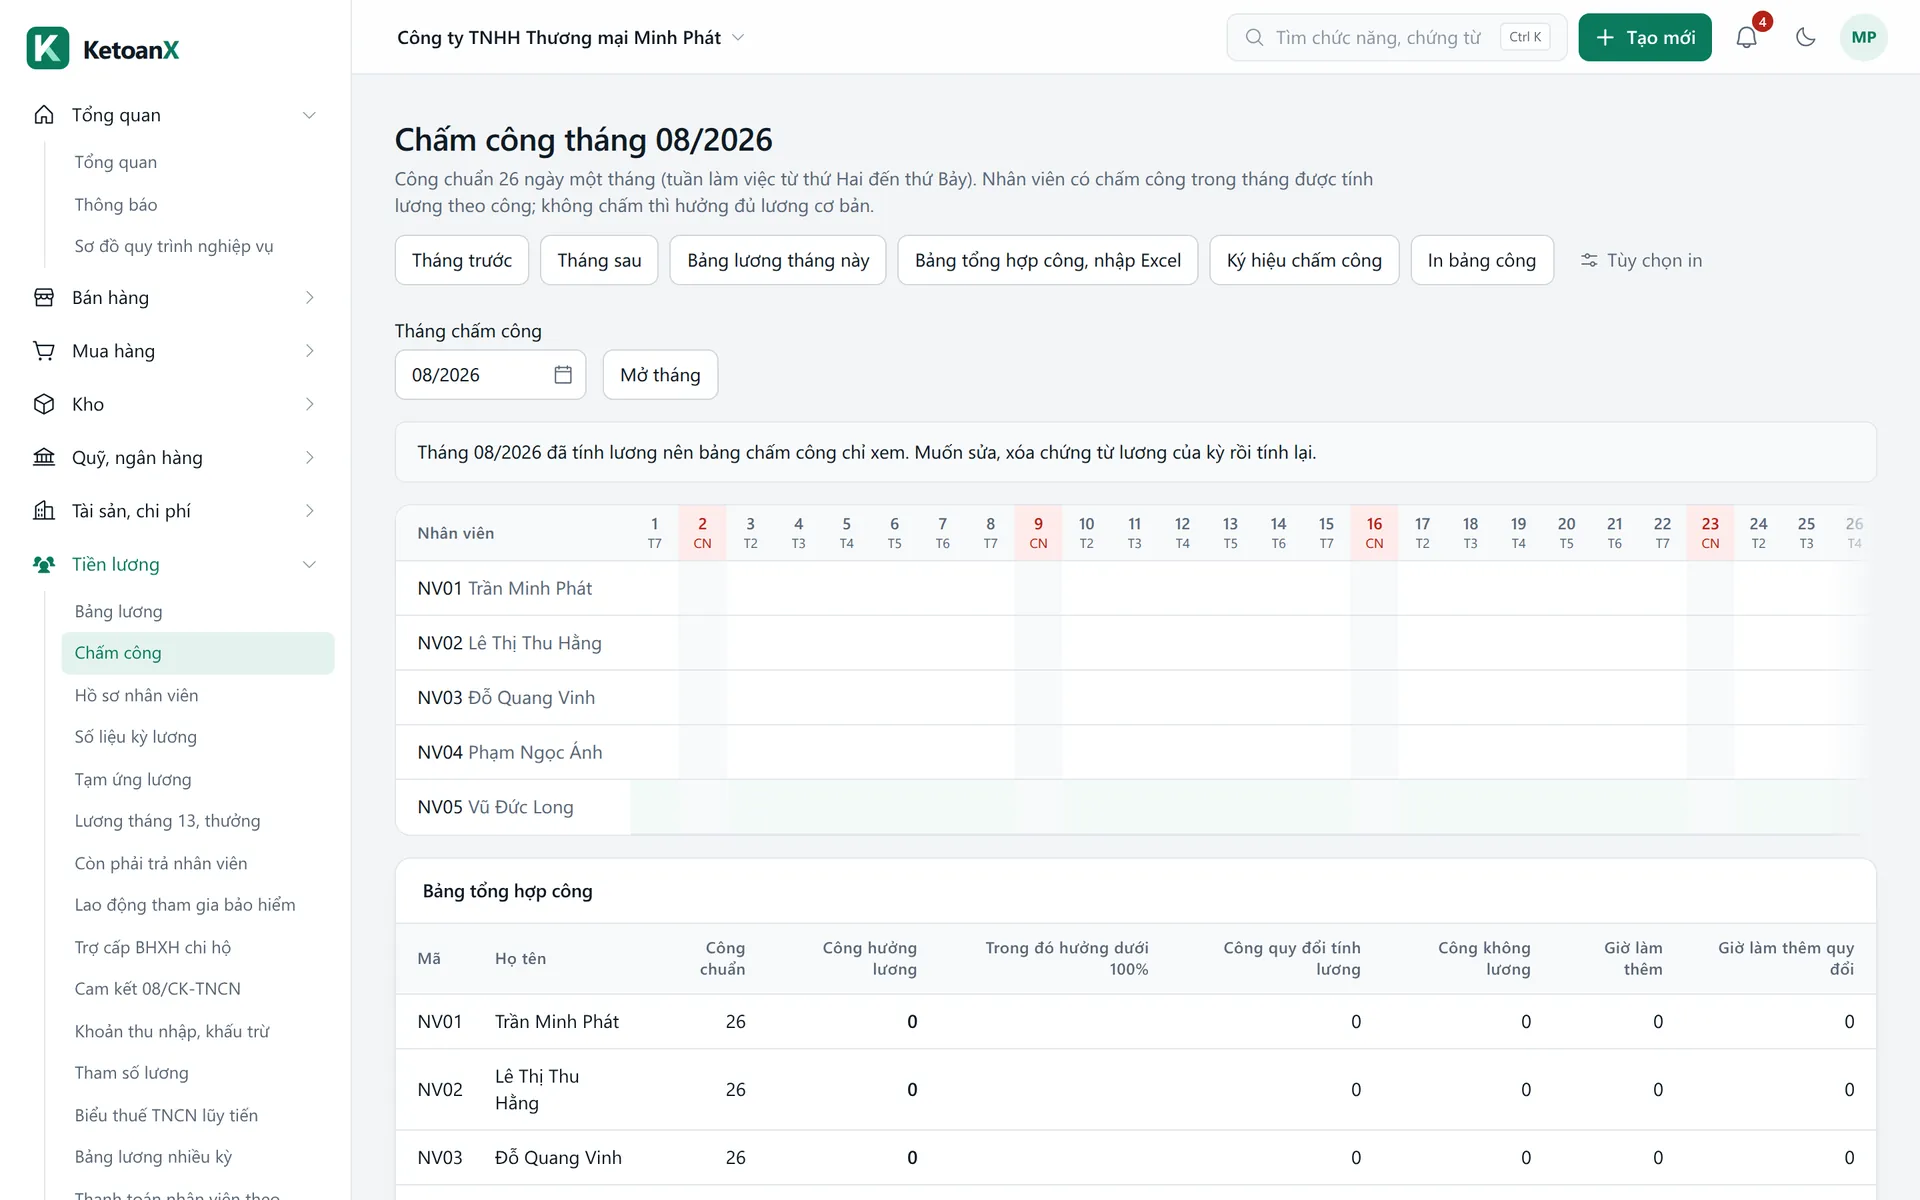This screenshot has height=1200, width=1920.
Task: Open Bảng lương in the sidebar
Action: pyautogui.click(x=198, y=611)
